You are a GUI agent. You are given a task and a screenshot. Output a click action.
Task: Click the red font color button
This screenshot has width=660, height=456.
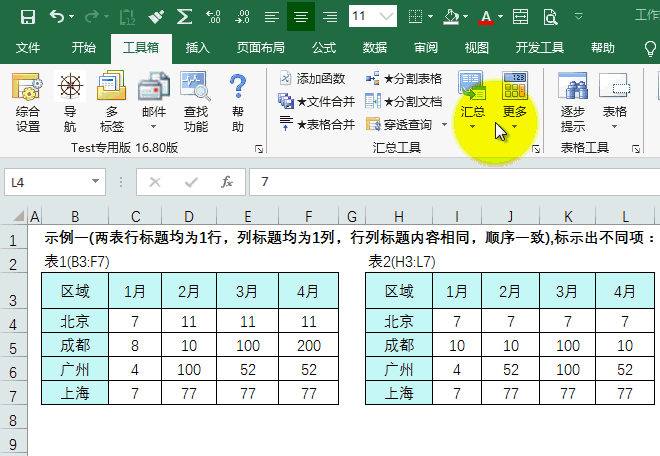(x=486, y=16)
